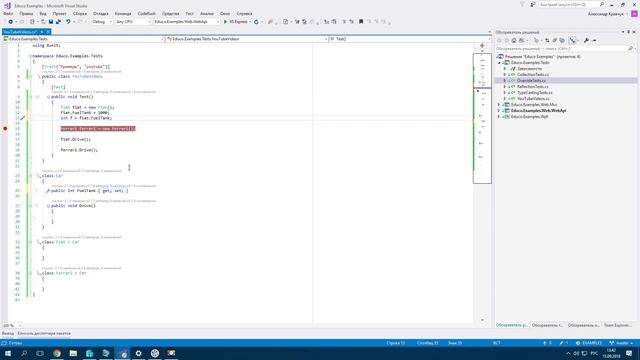Switch to the Team Explorer bottom tab

click(x=618, y=325)
